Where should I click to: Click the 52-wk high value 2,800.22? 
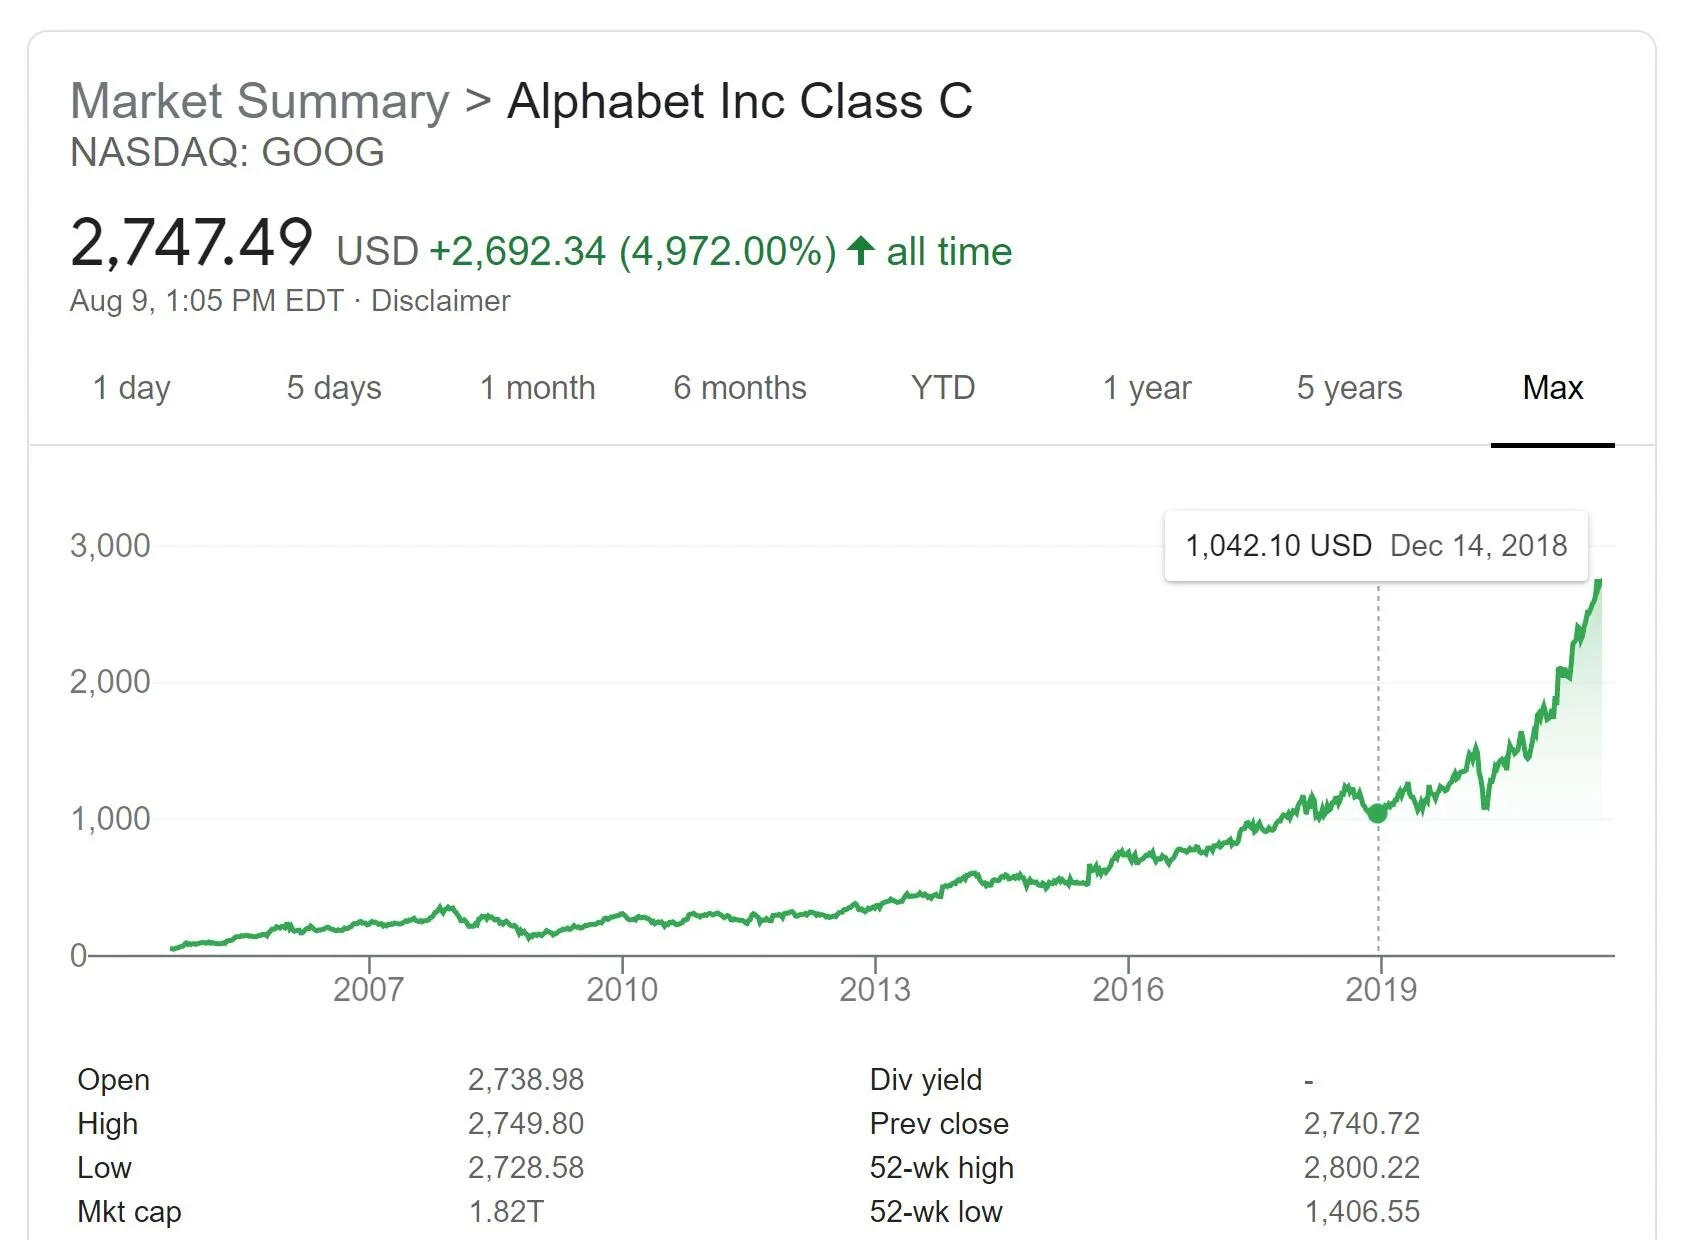(1361, 1168)
